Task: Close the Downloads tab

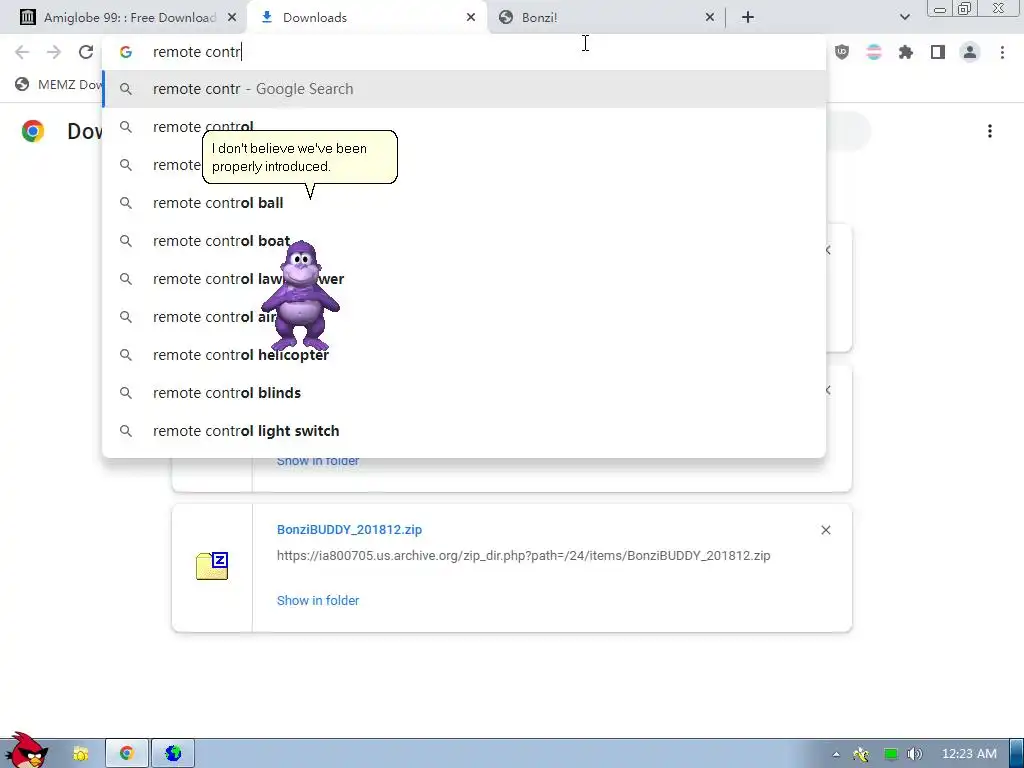Action: (471, 18)
